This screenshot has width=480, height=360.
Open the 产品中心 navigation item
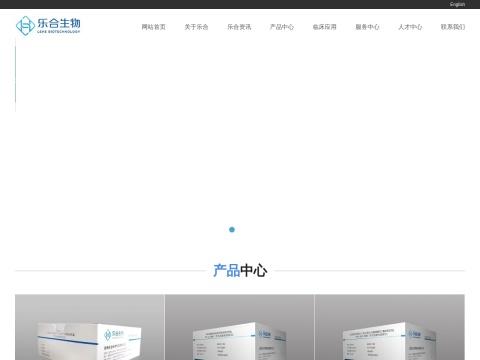click(282, 27)
